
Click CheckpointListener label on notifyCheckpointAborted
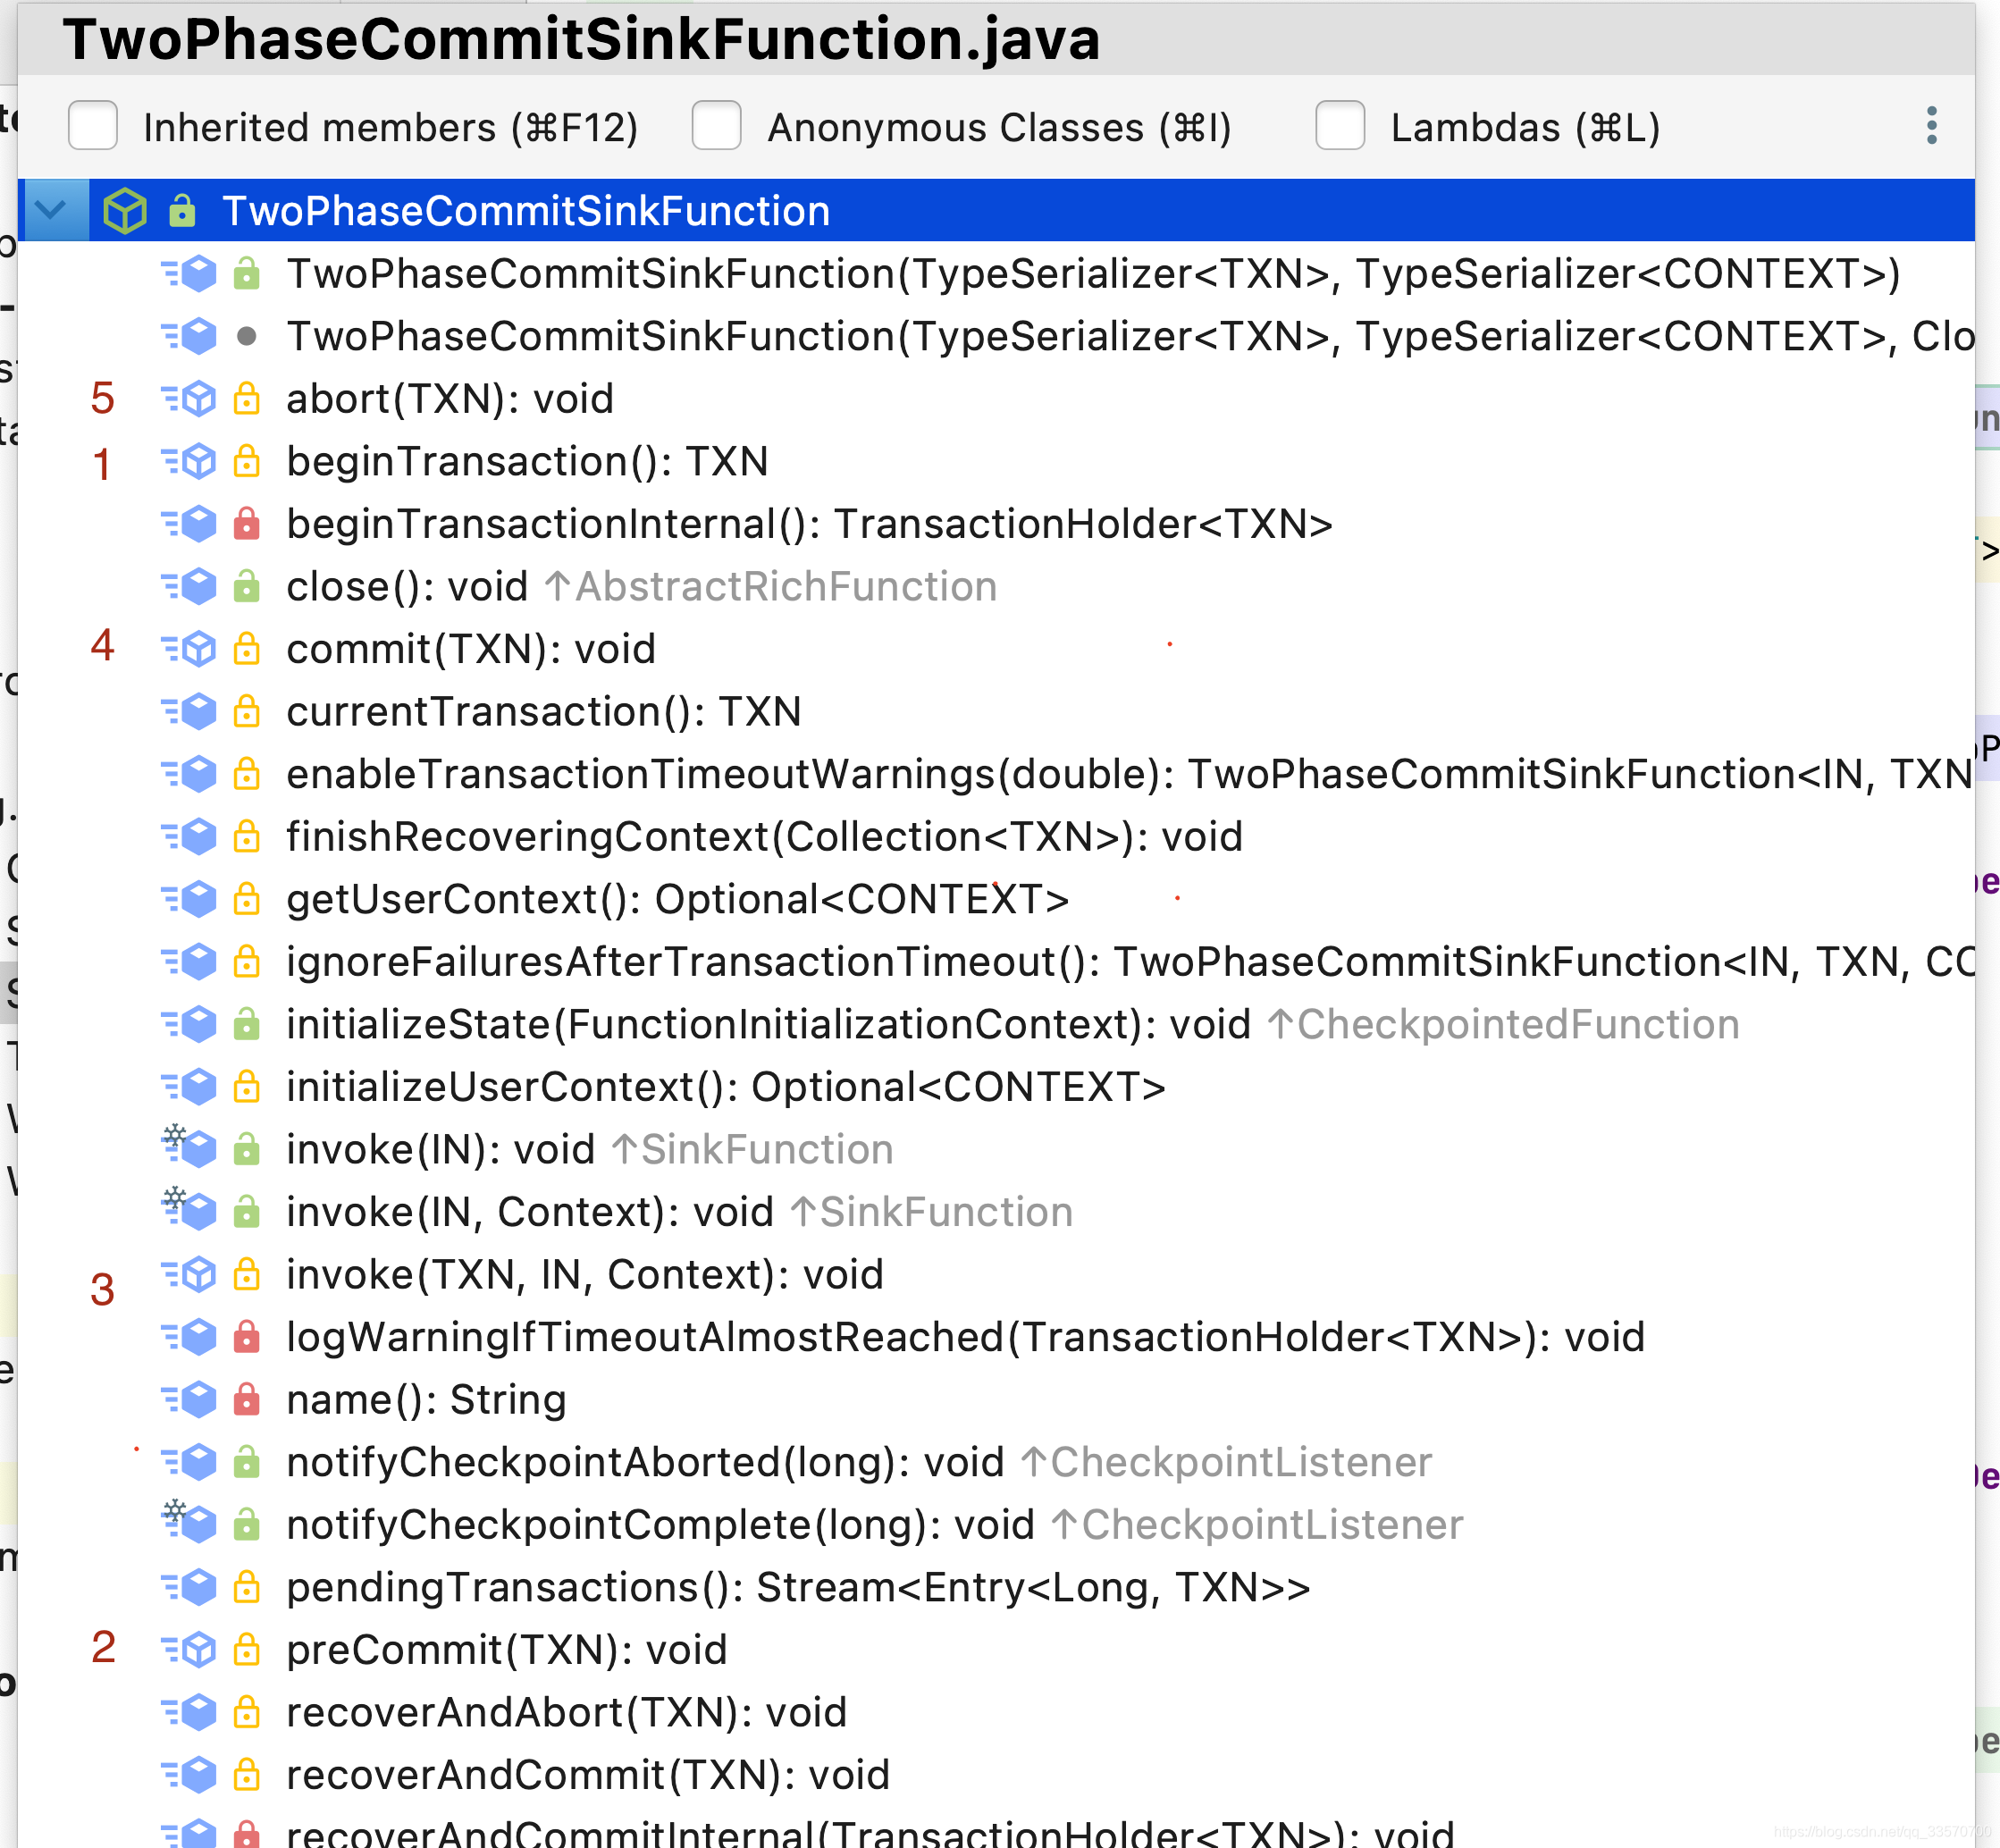pos(1226,1462)
